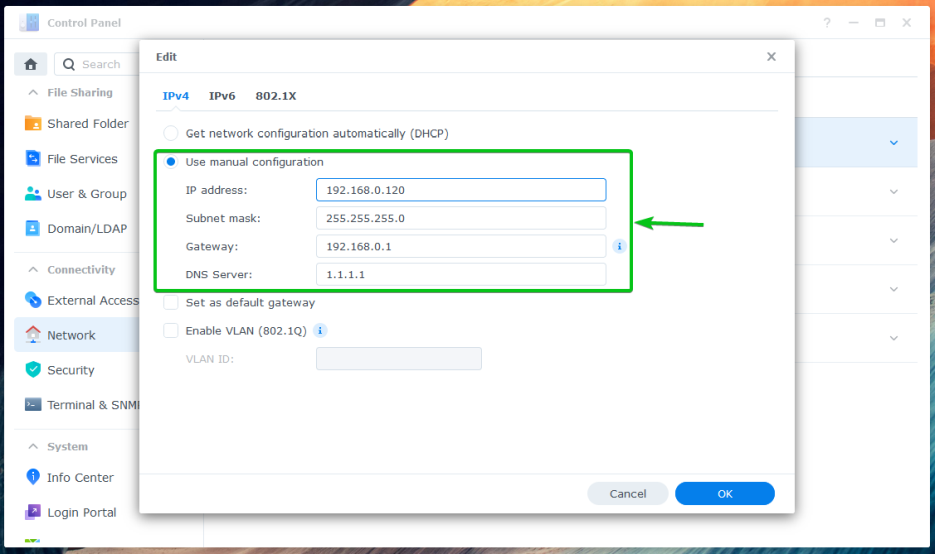Screen dimensions: 935x554
Task: Click the Subnet mask field
Action: (x=461, y=218)
